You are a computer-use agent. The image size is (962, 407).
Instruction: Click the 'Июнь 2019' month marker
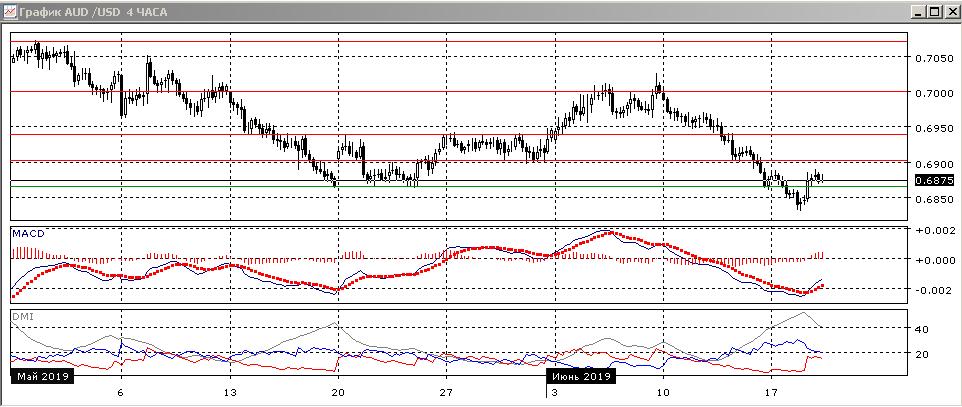(x=582, y=377)
